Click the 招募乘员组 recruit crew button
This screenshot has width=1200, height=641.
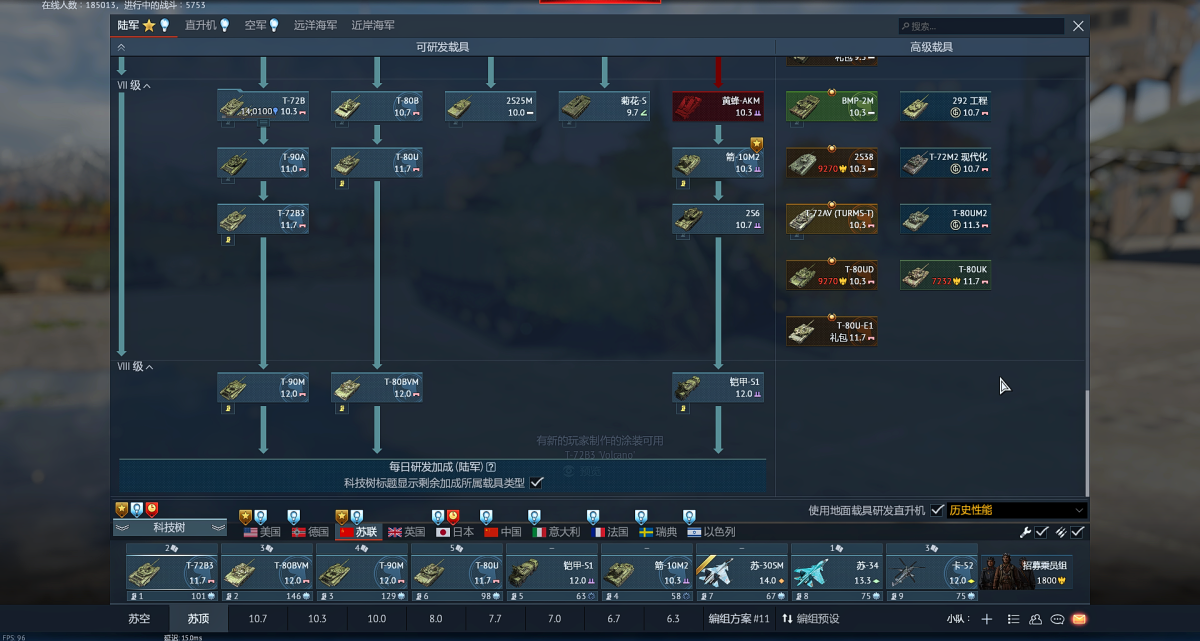(1026, 574)
